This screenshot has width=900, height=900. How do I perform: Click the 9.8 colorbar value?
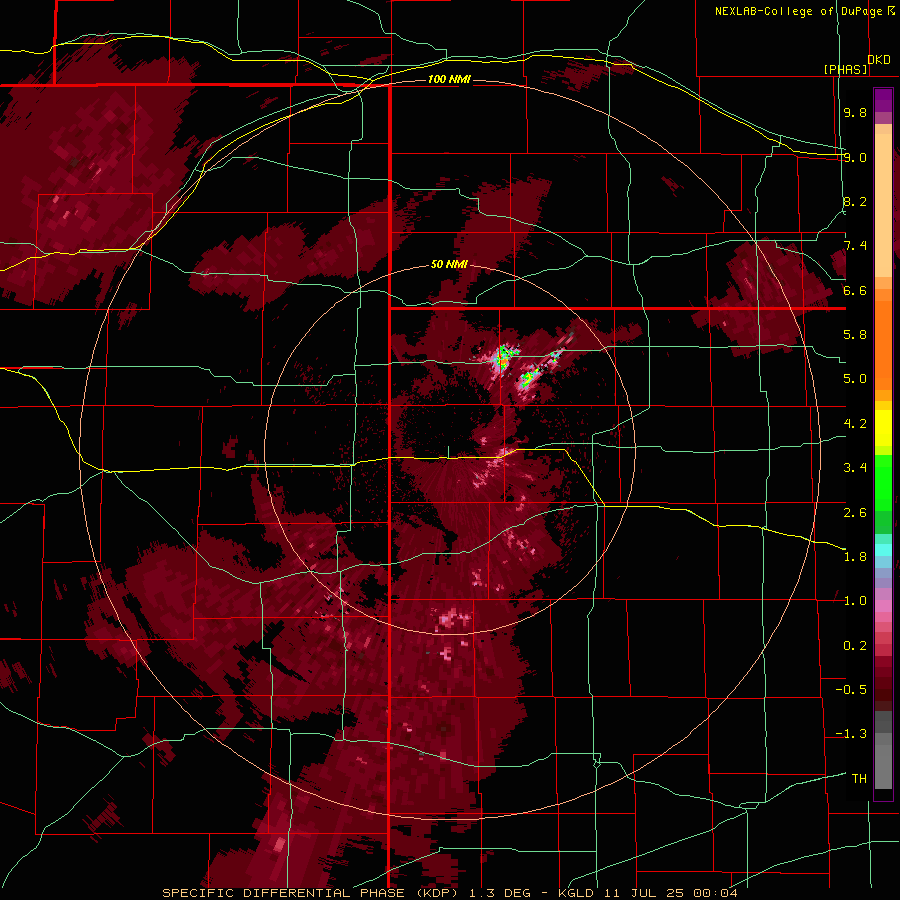pyautogui.click(x=855, y=112)
